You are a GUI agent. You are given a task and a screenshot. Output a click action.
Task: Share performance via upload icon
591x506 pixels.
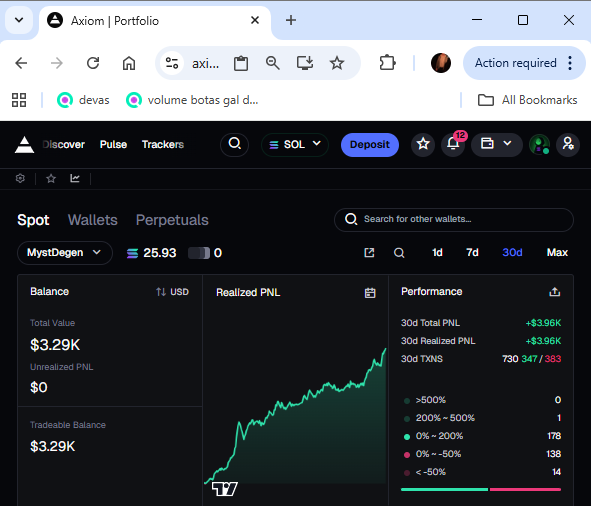coord(554,292)
